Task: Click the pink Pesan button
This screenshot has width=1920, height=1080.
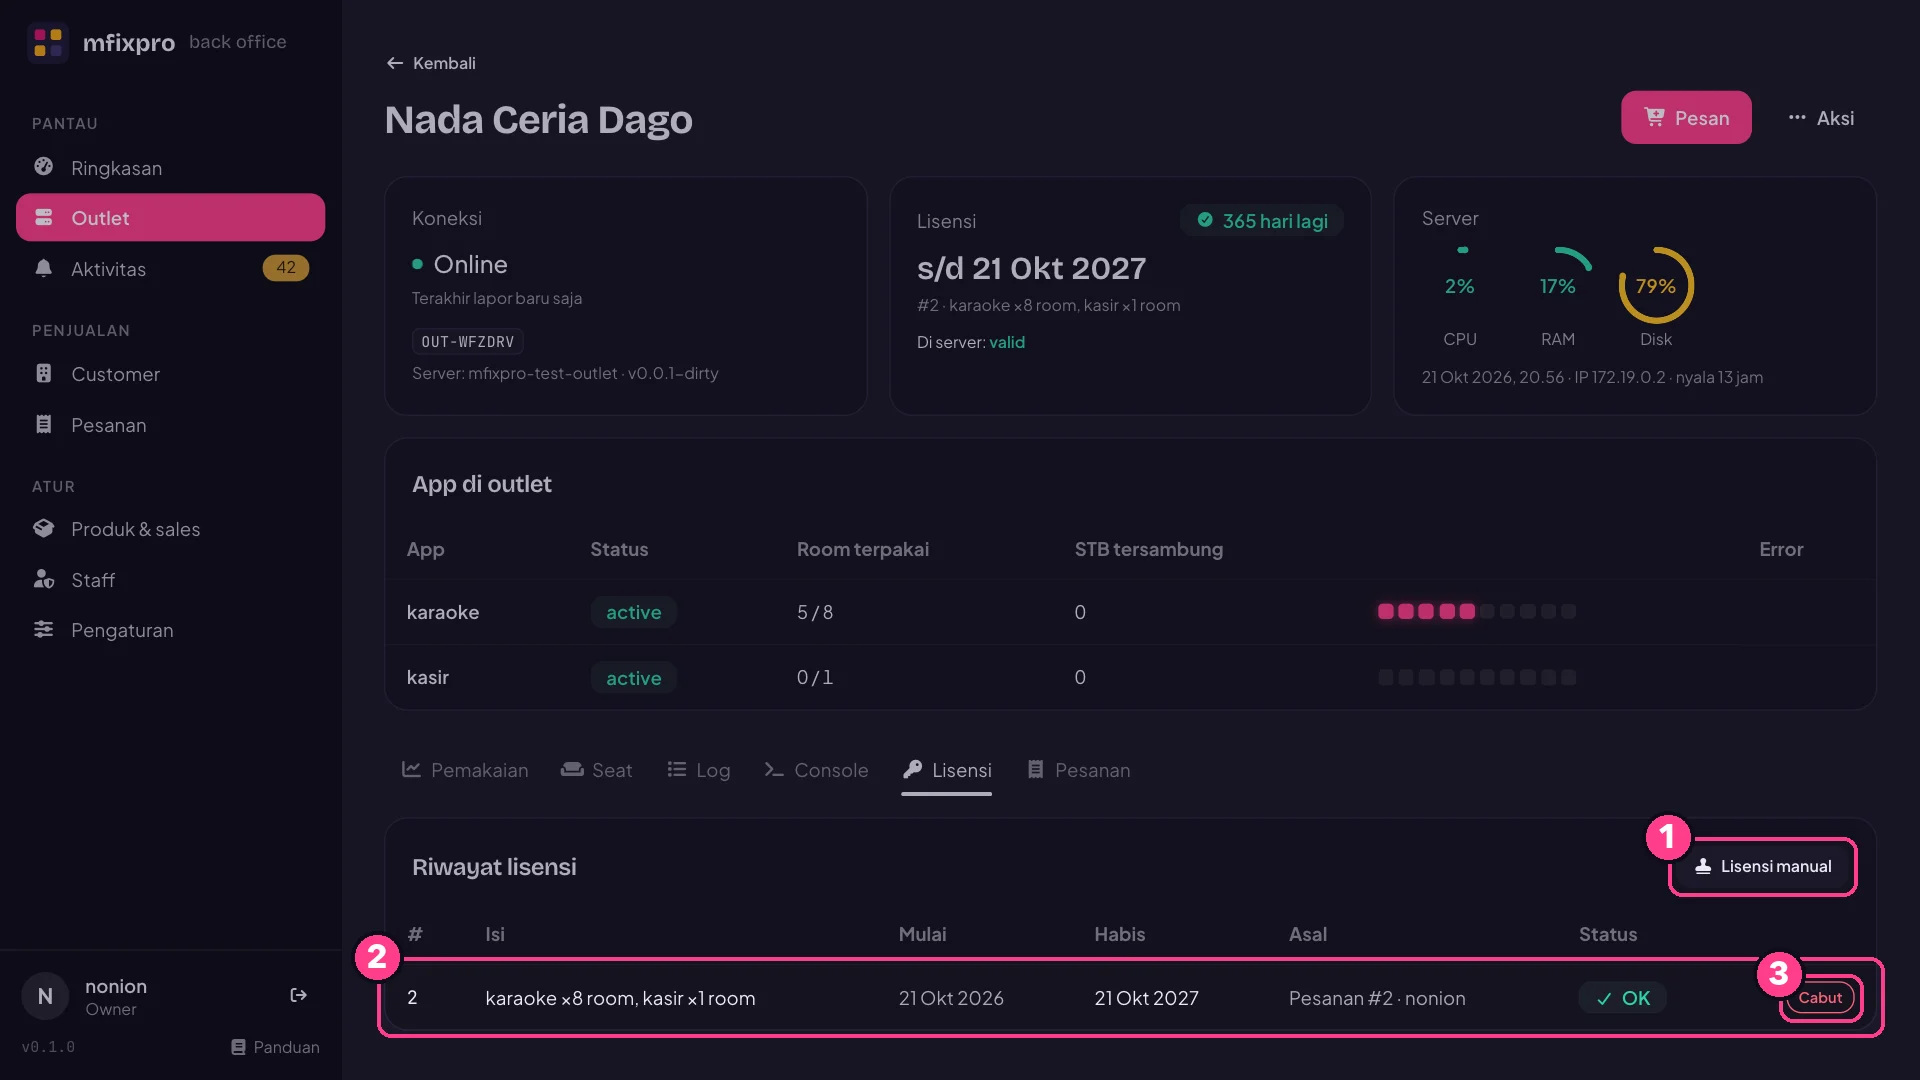Action: point(1686,117)
